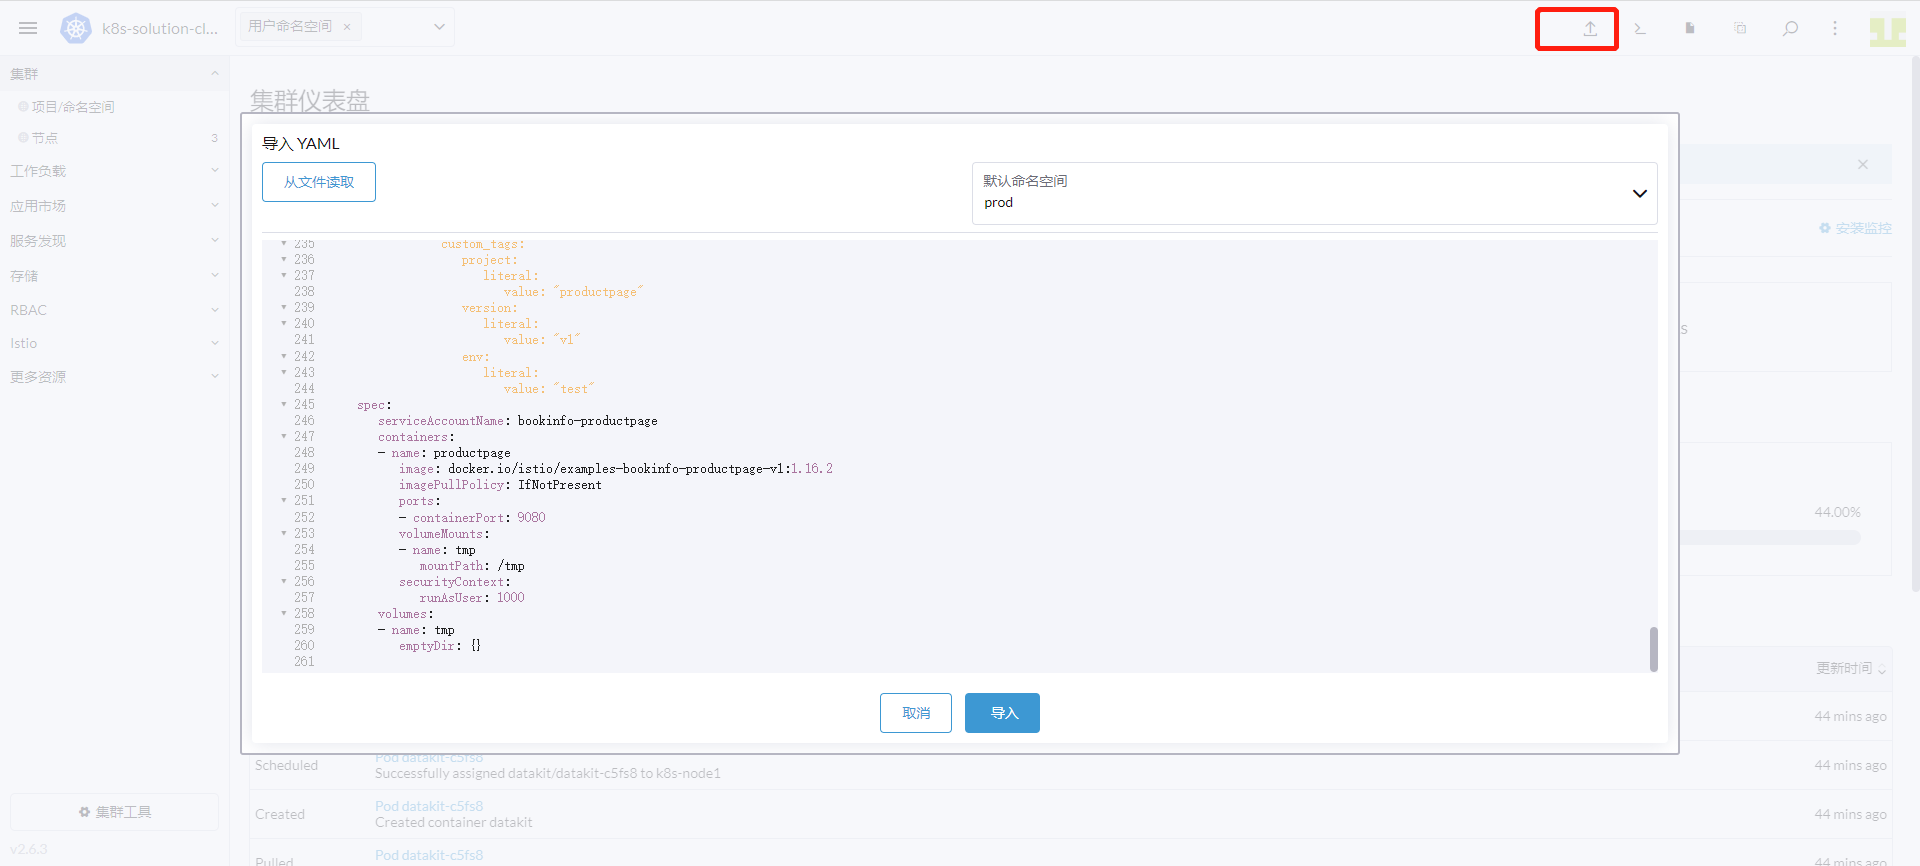Open the hamburger navigation menu

coord(28,28)
